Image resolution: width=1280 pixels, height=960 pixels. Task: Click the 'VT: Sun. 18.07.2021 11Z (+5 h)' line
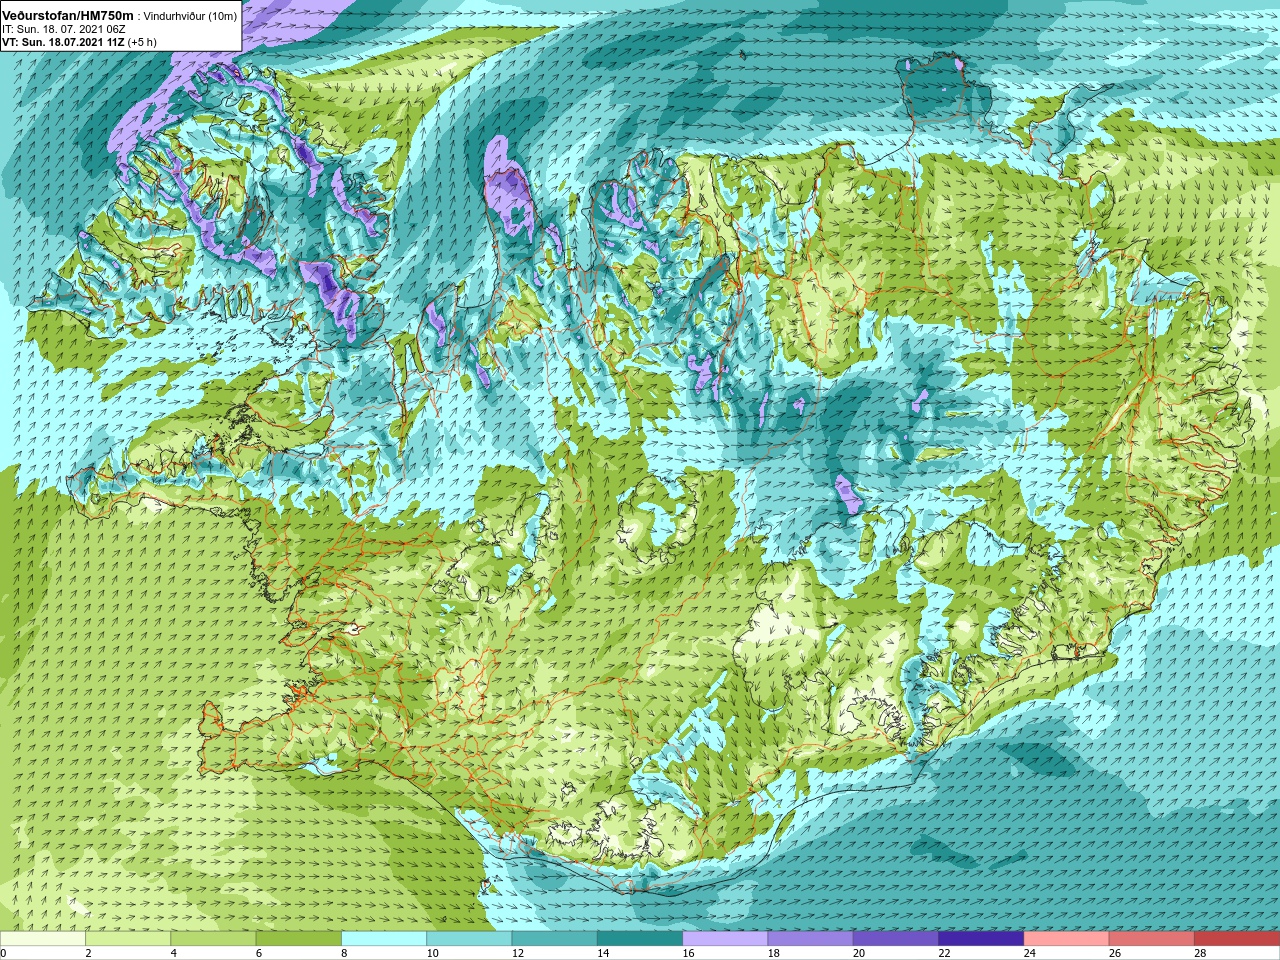[x=79, y=43]
